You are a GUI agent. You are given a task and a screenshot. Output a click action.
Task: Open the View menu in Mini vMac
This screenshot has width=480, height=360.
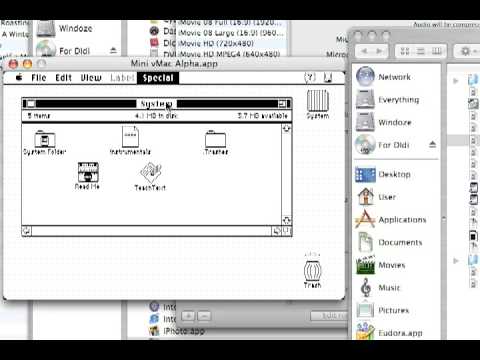[x=91, y=78]
